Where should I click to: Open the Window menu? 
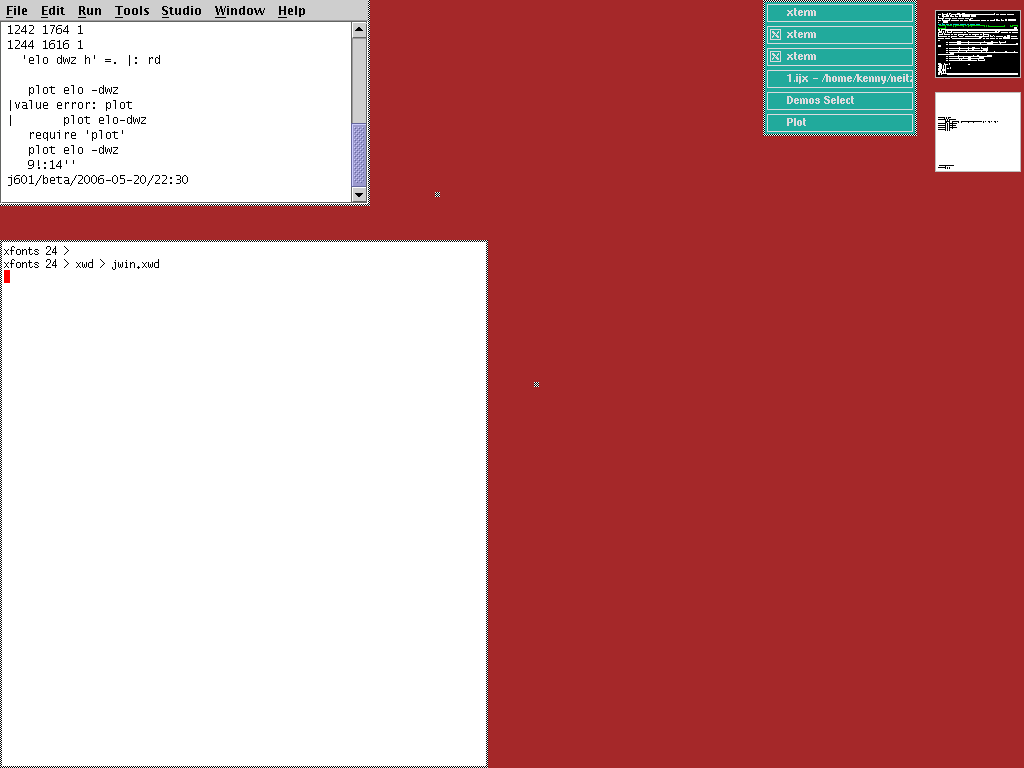(x=240, y=11)
